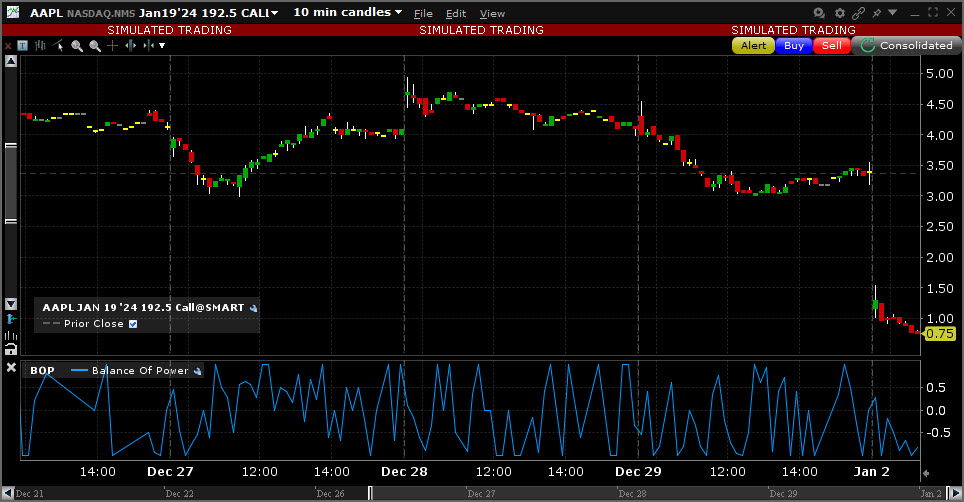This screenshot has height=502, width=964.
Task: Click the blue Buy button
Action: pos(794,45)
